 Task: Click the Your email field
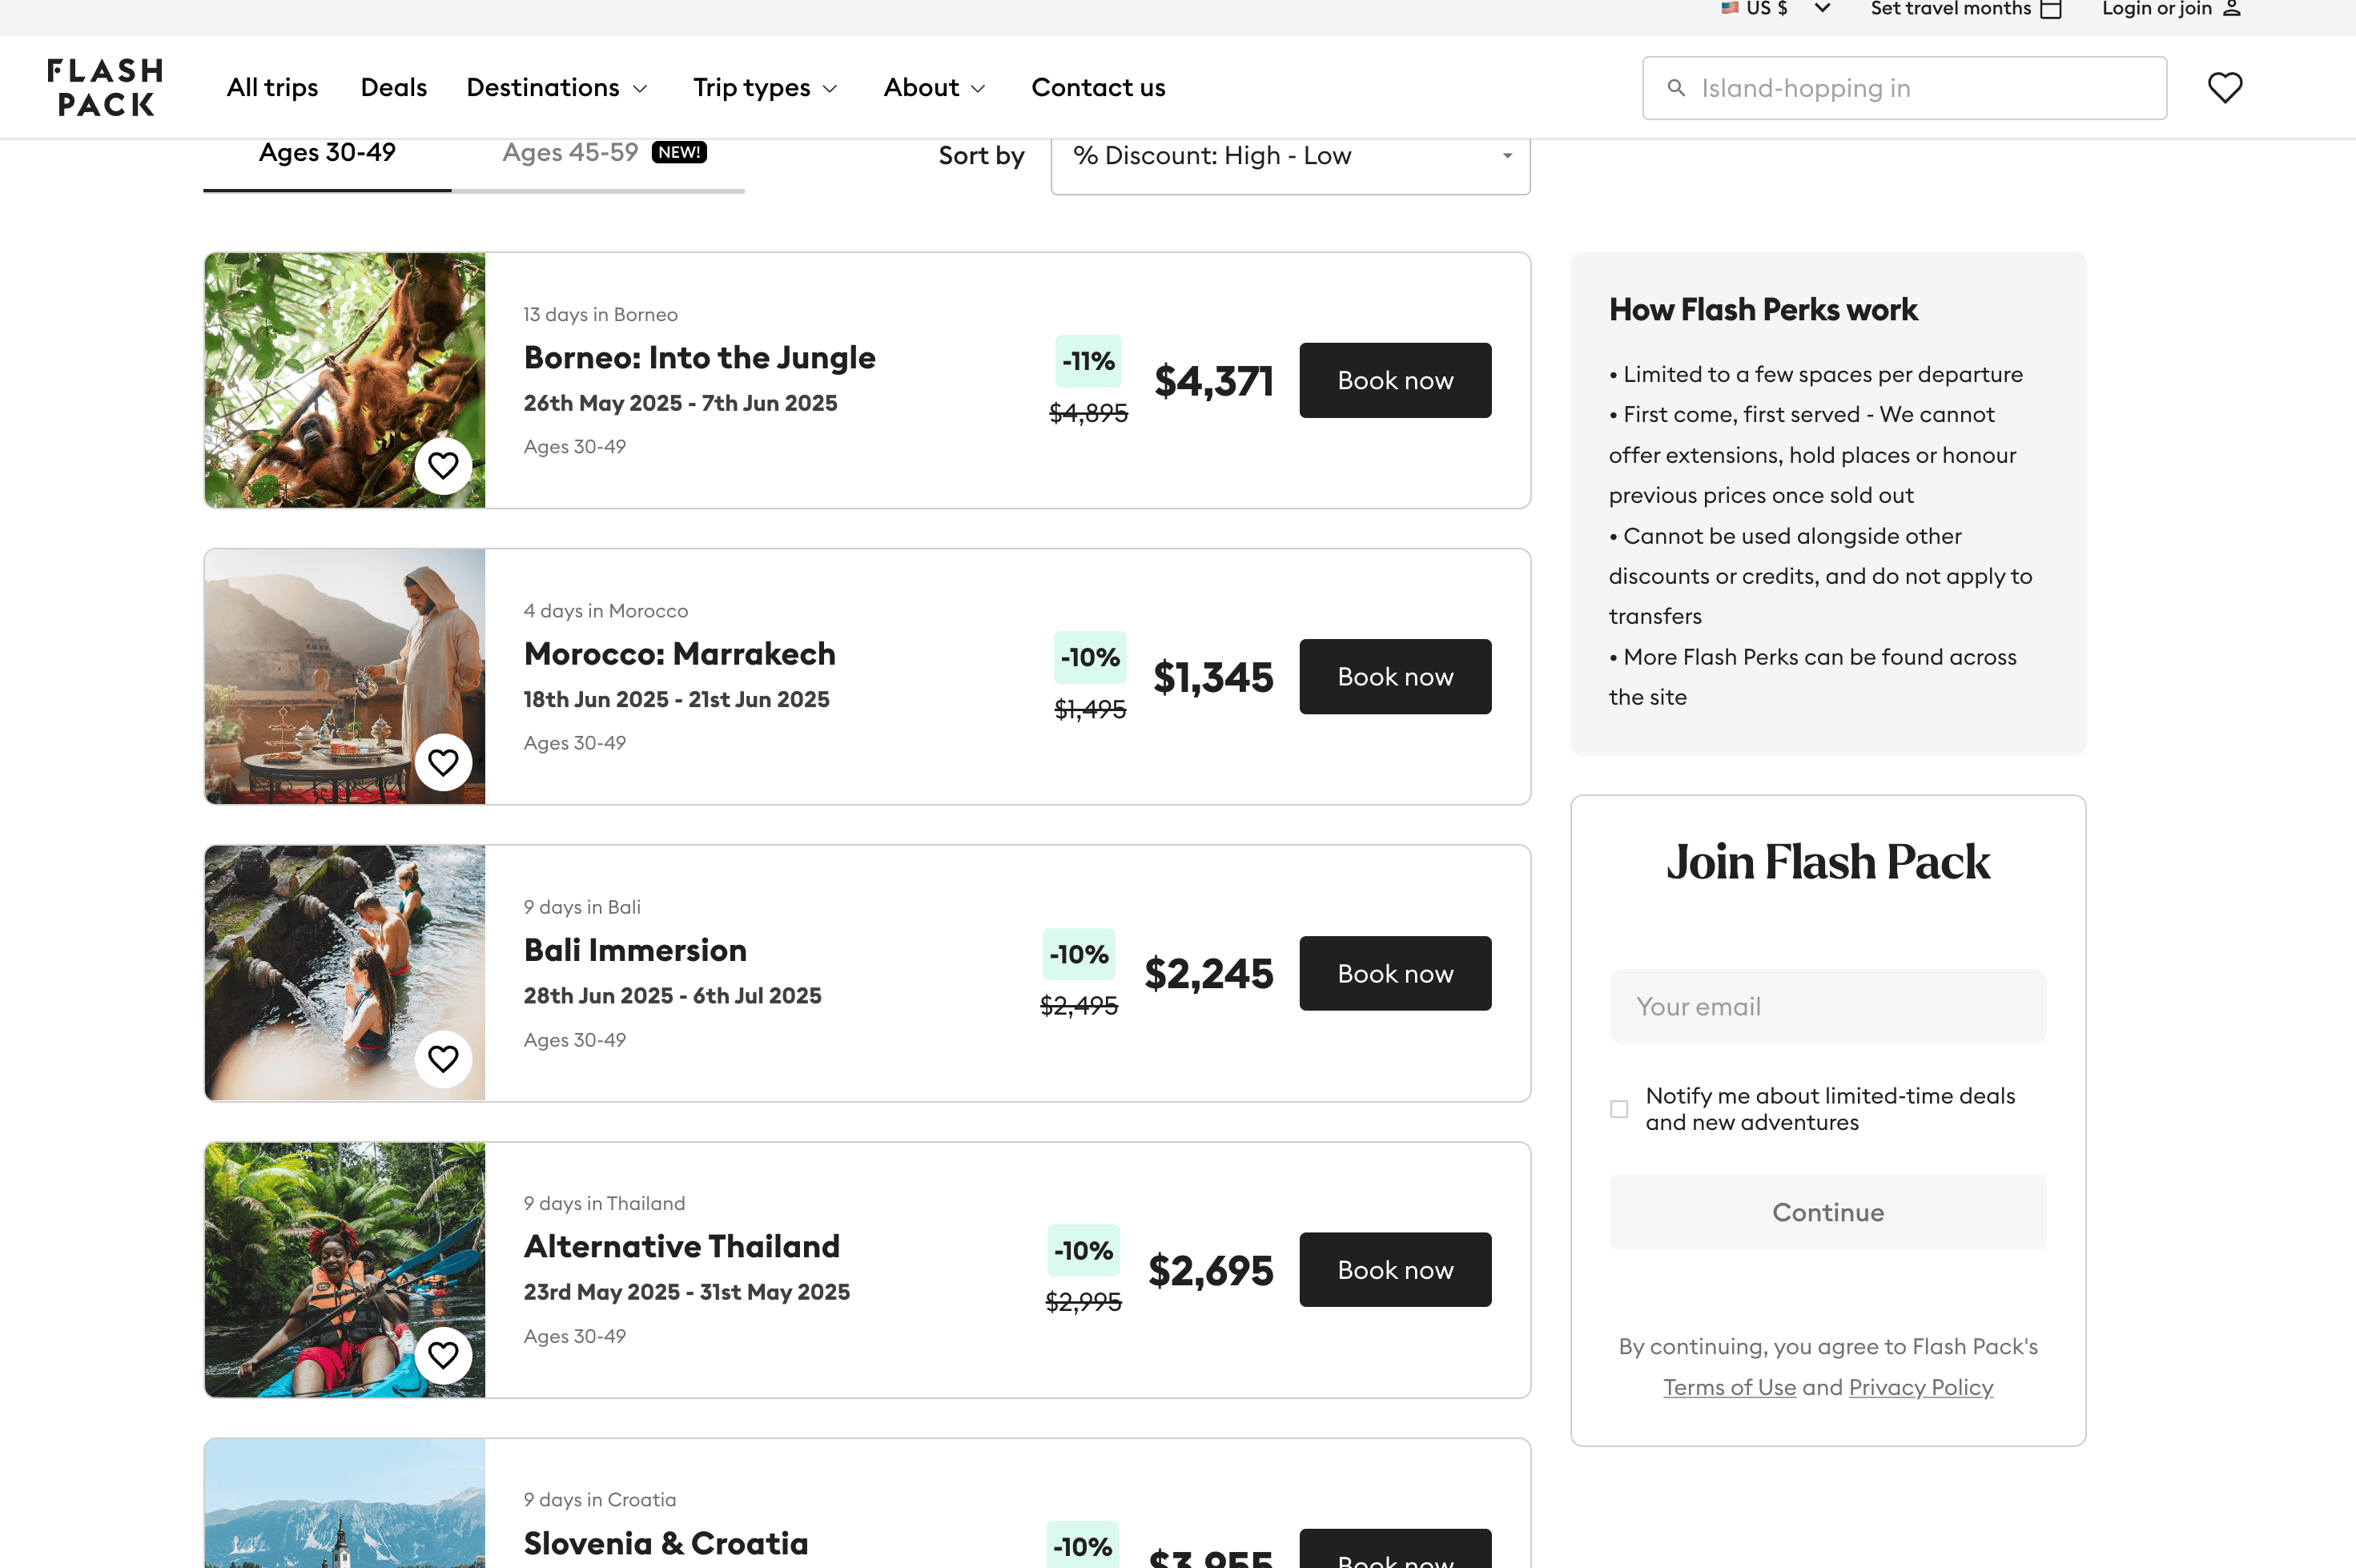(1827, 1006)
